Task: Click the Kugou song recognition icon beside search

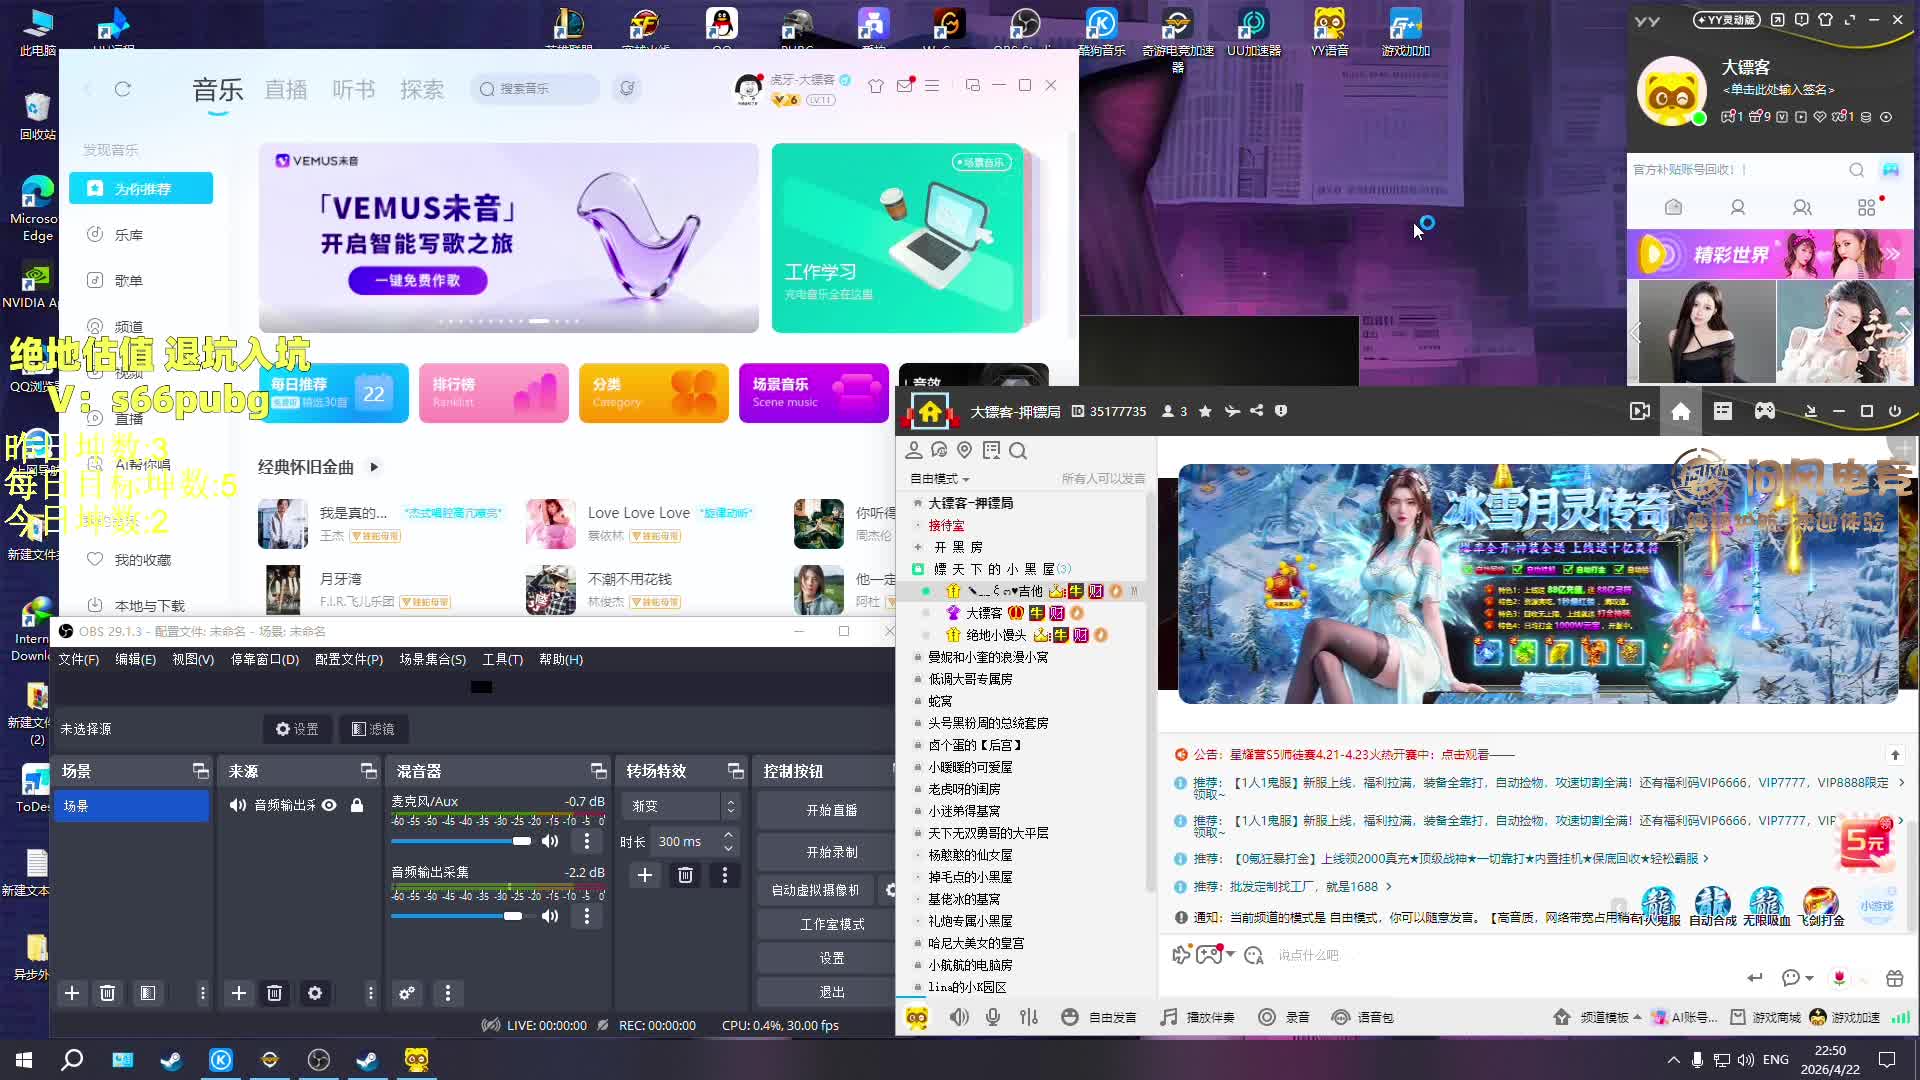Action: tap(627, 89)
